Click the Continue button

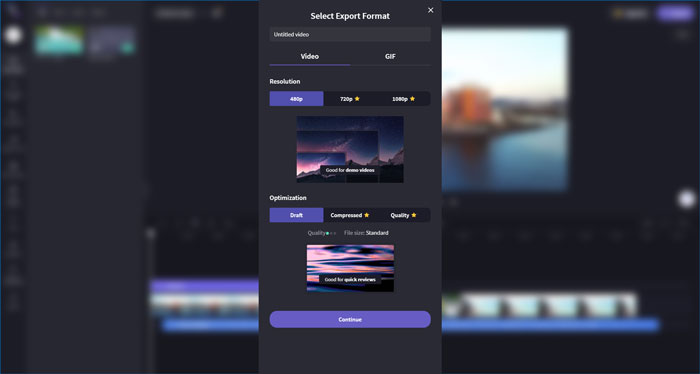[350, 320]
